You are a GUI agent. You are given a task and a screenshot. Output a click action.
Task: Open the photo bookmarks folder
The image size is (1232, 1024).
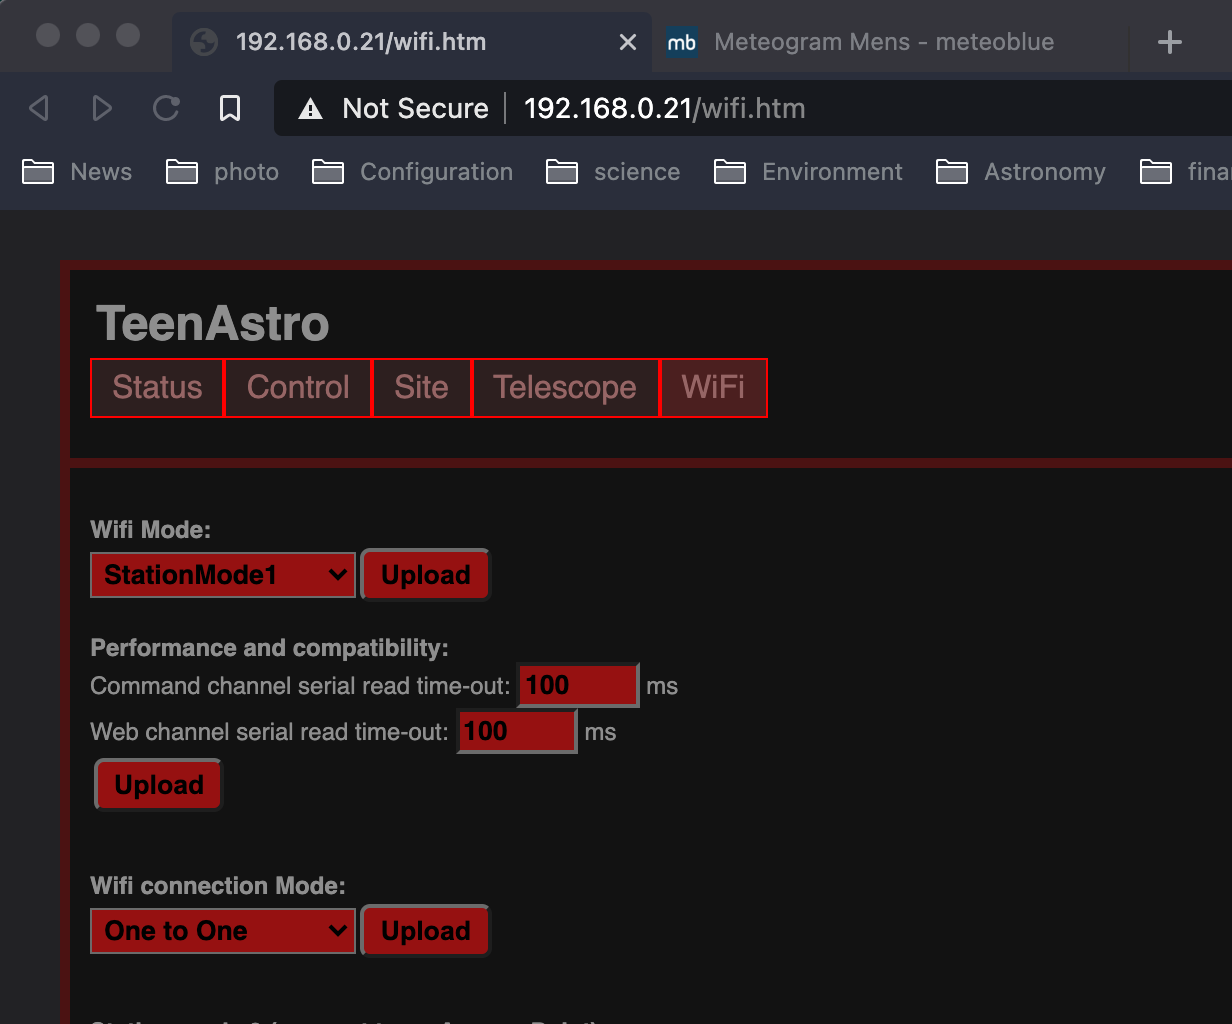click(222, 172)
